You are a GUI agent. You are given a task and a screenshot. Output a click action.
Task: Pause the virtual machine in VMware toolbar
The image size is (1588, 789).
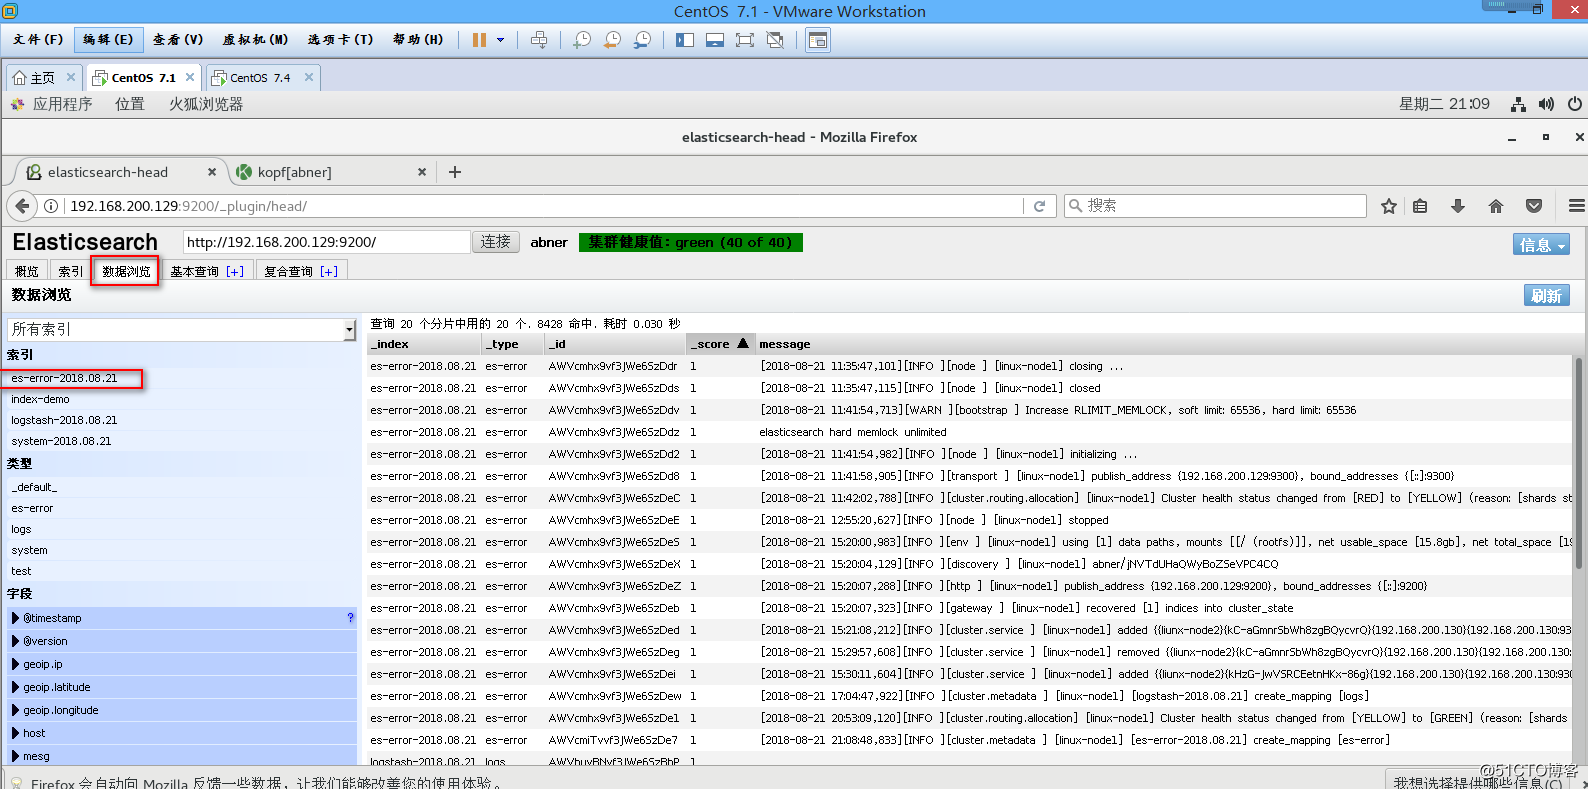pos(479,40)
